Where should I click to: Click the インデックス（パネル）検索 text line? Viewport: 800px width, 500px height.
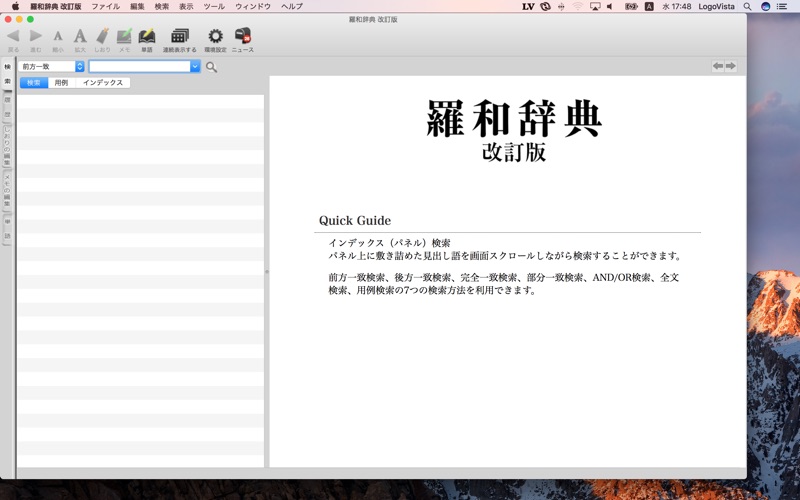coord(389,243)
